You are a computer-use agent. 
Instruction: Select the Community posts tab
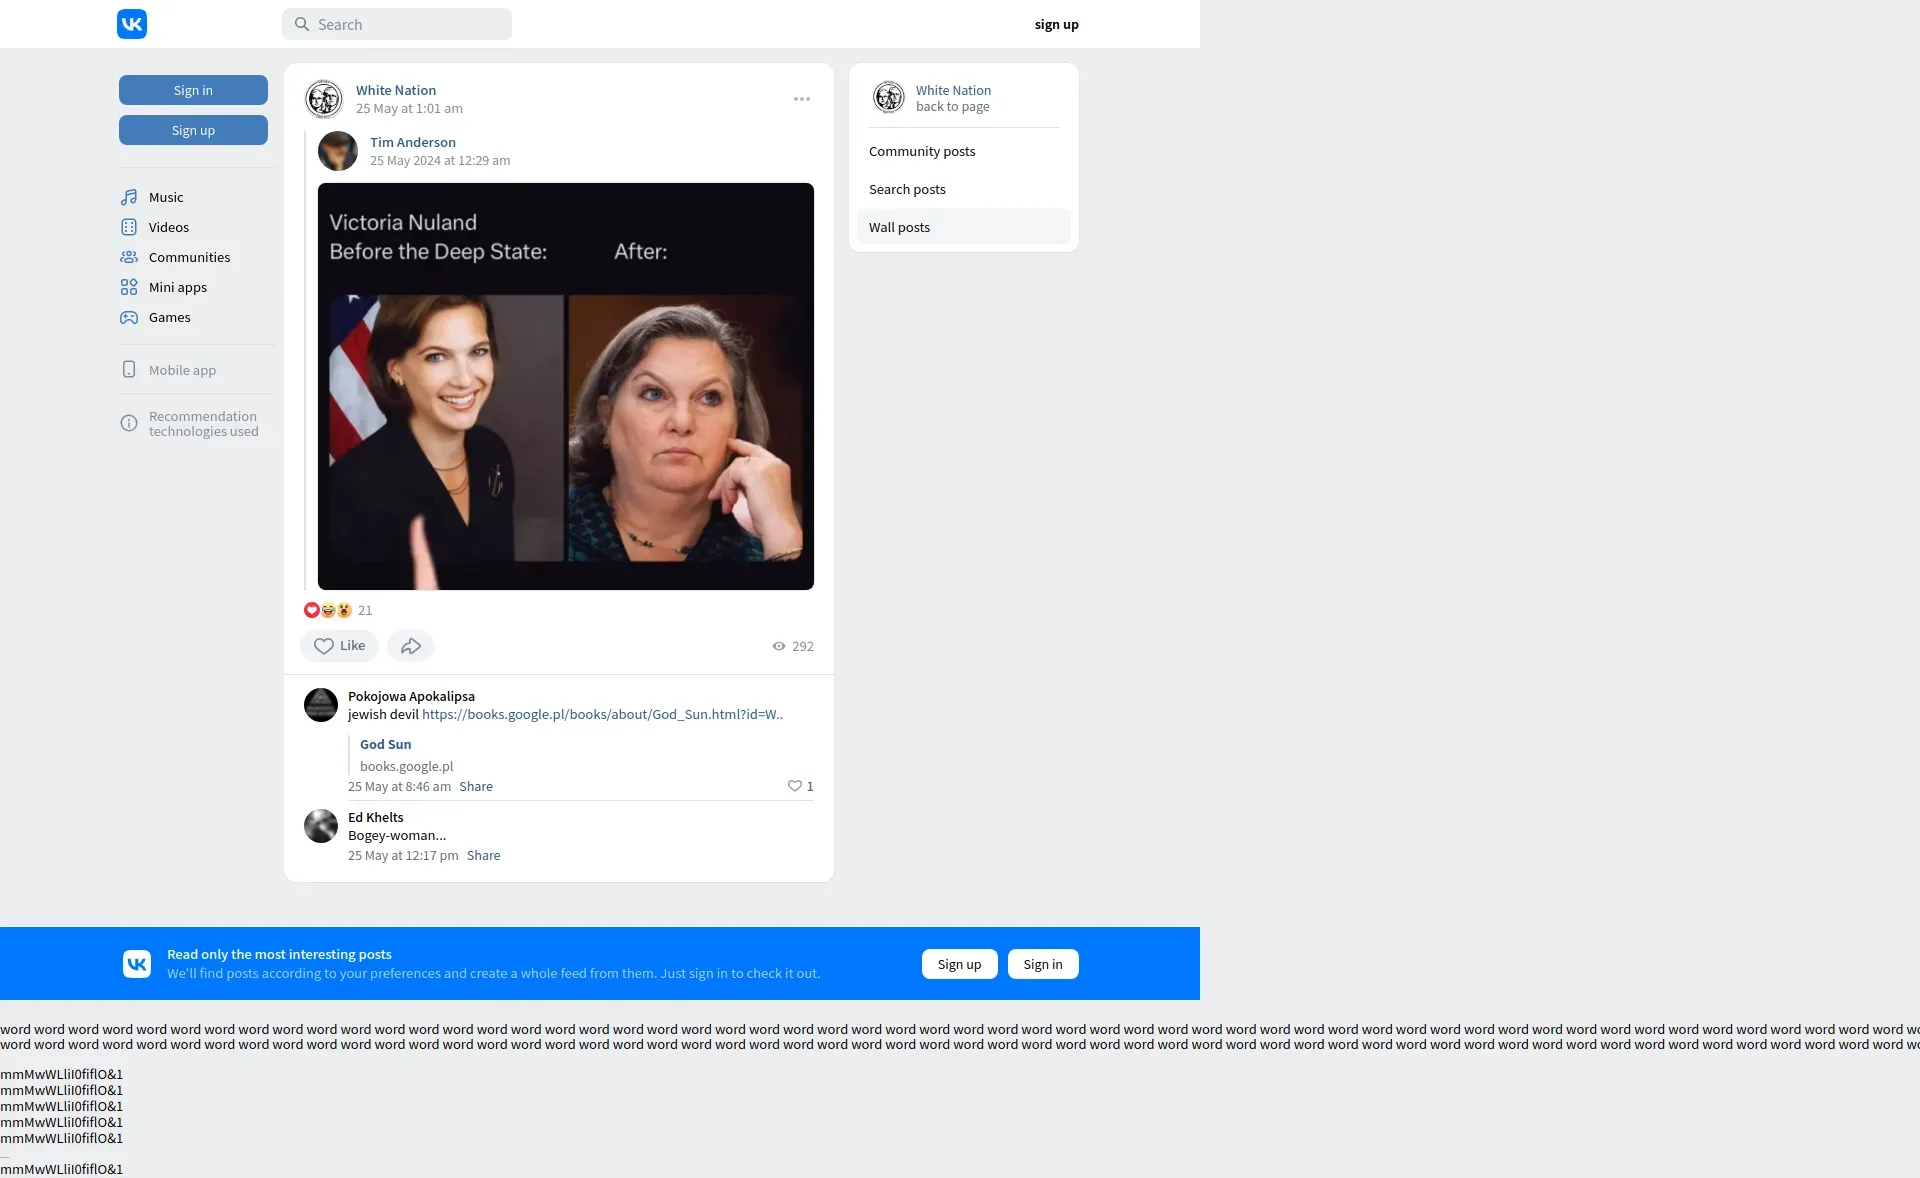tap(963, 151)
